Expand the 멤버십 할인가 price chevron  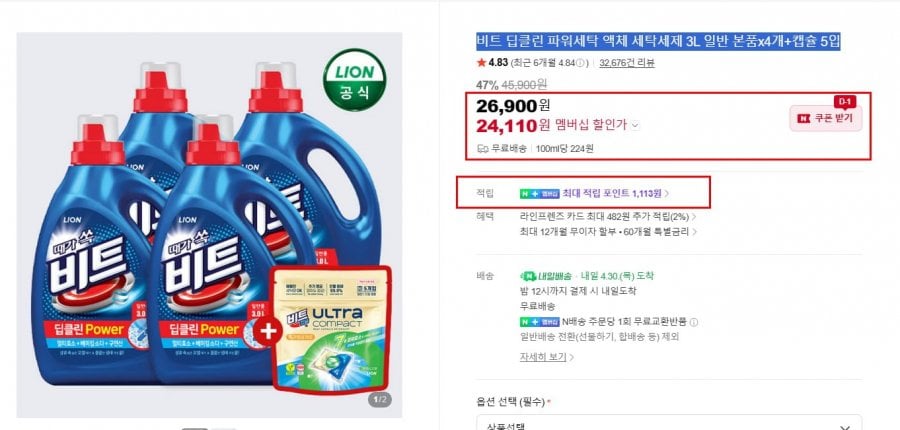click(635, 126)
